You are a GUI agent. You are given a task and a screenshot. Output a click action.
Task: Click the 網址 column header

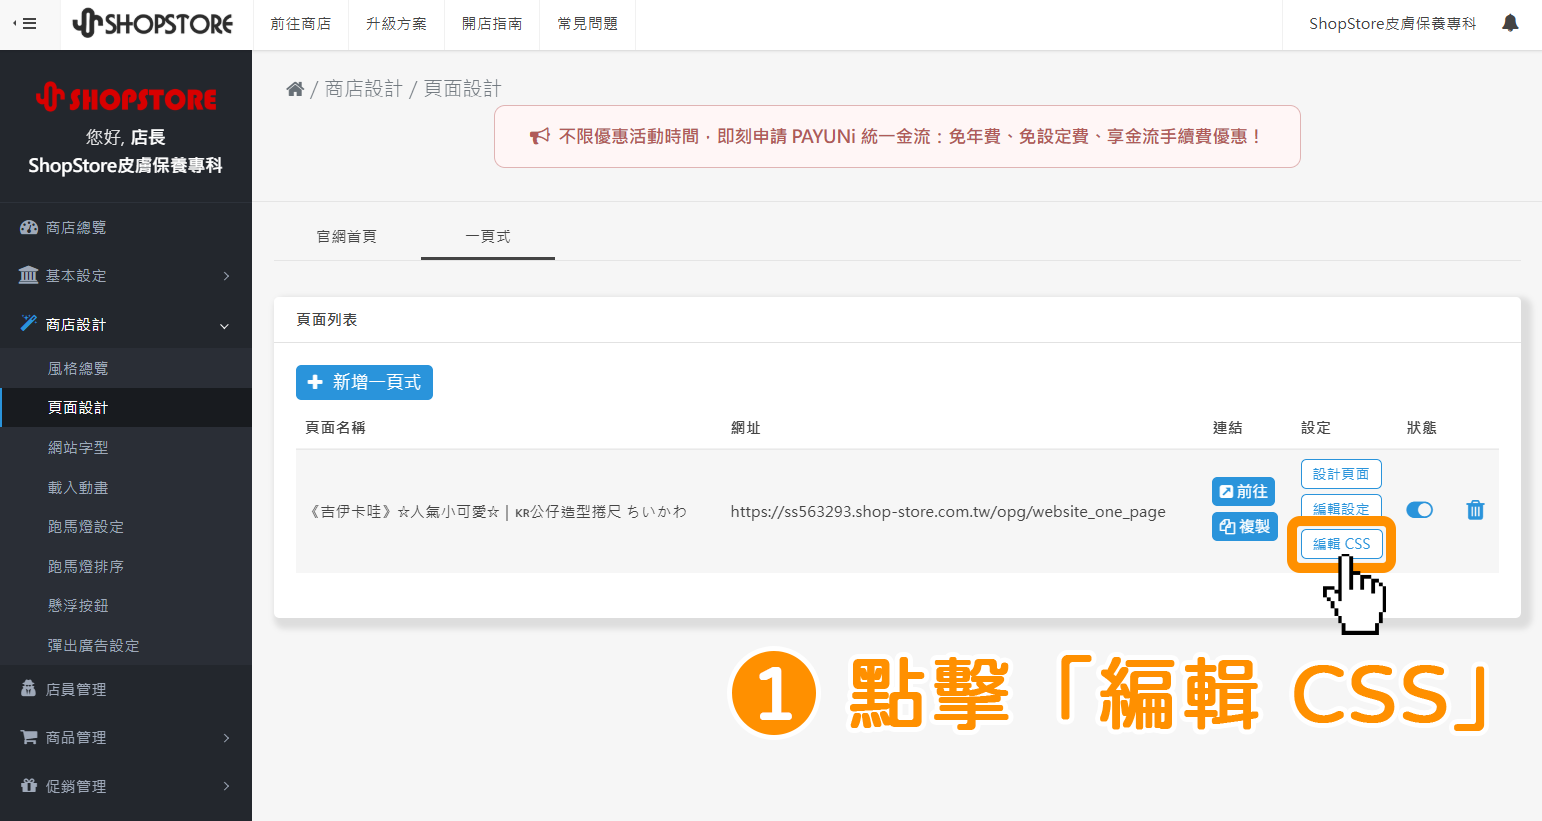tap(746, 427)
